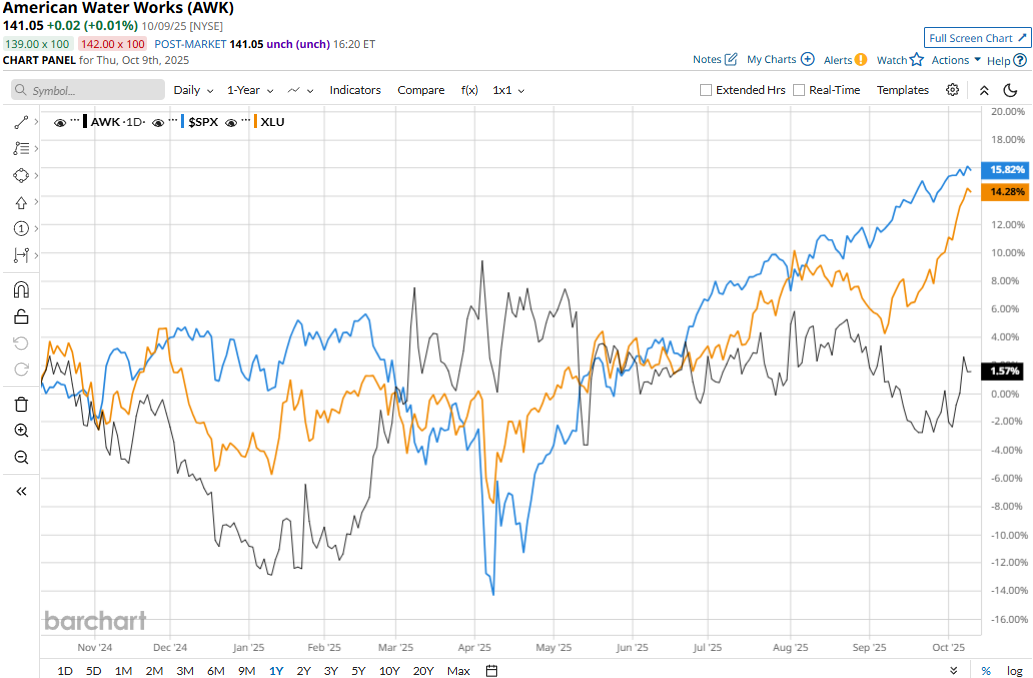Toggle visibility of the $SPX series
The image size is (1033, 678).
pyautogui.click(x=158, y=123)
